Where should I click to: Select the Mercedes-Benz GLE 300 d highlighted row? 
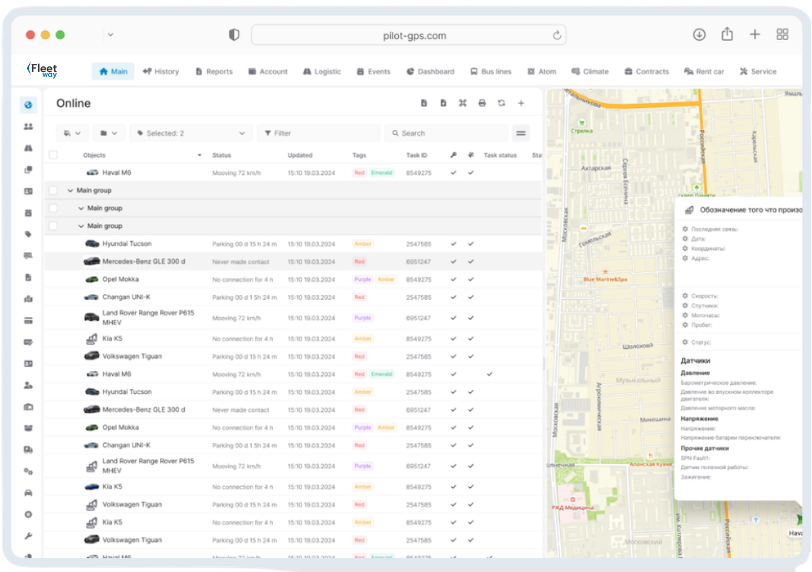[x=293, y=261]
